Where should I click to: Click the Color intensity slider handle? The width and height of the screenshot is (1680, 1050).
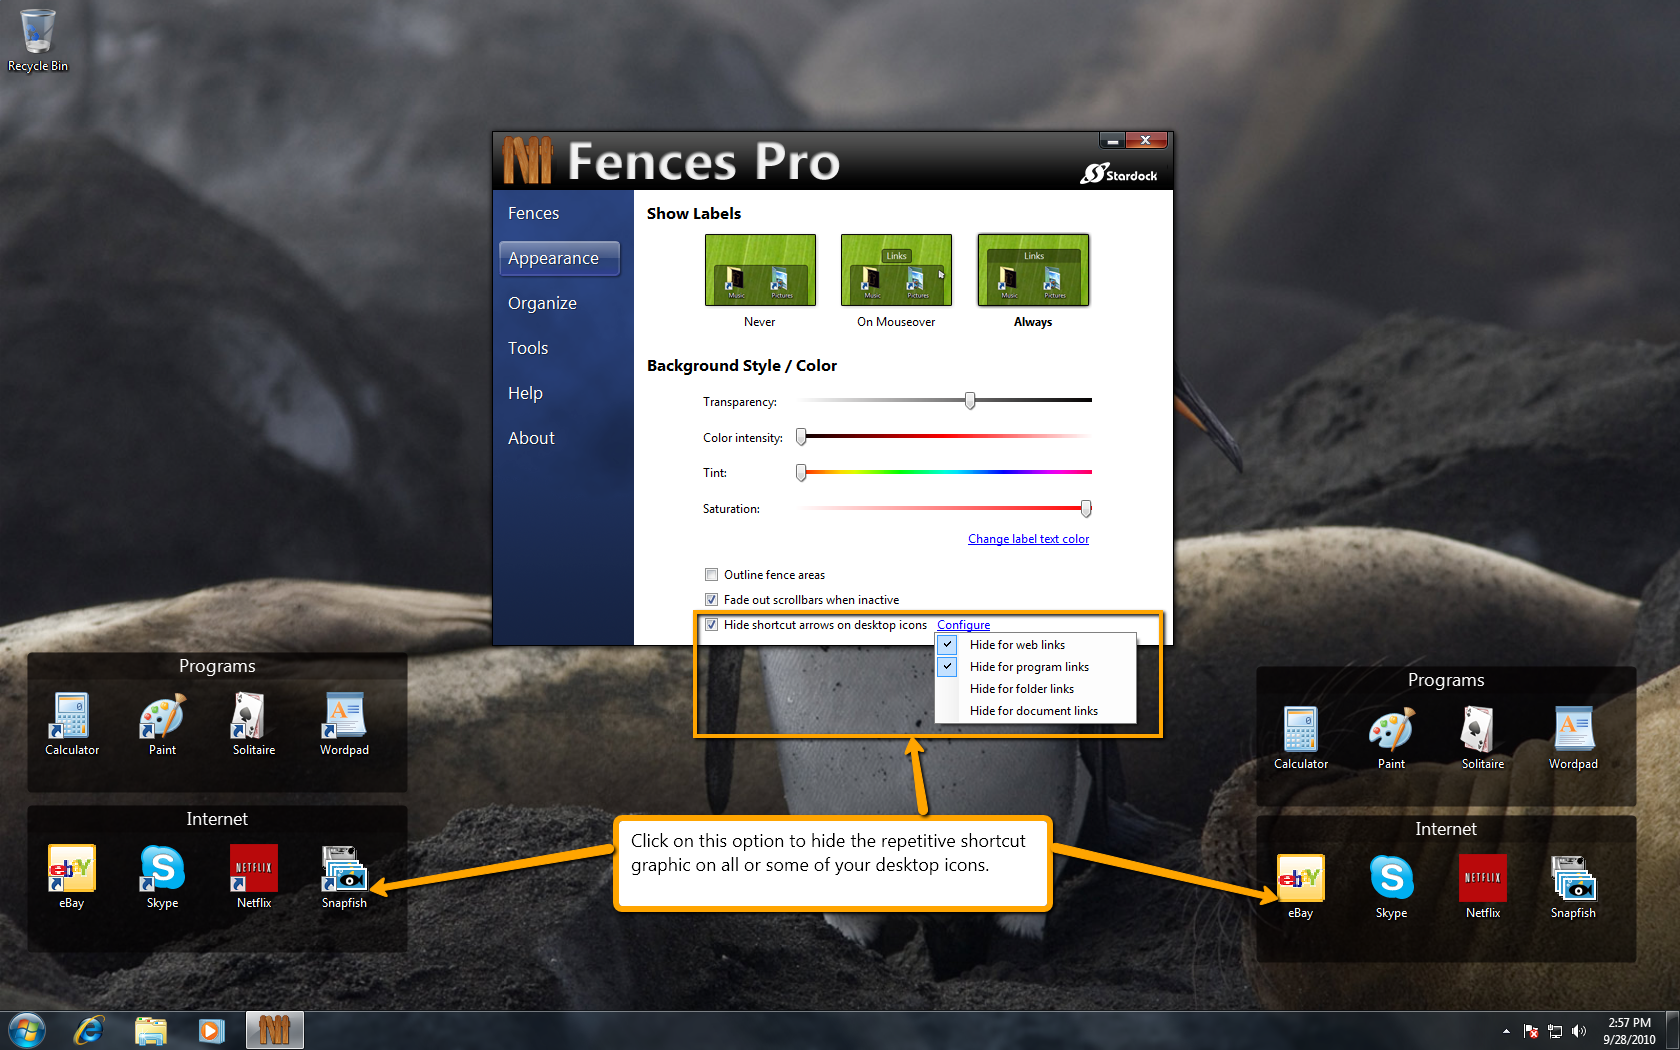(x=801, y=437)
